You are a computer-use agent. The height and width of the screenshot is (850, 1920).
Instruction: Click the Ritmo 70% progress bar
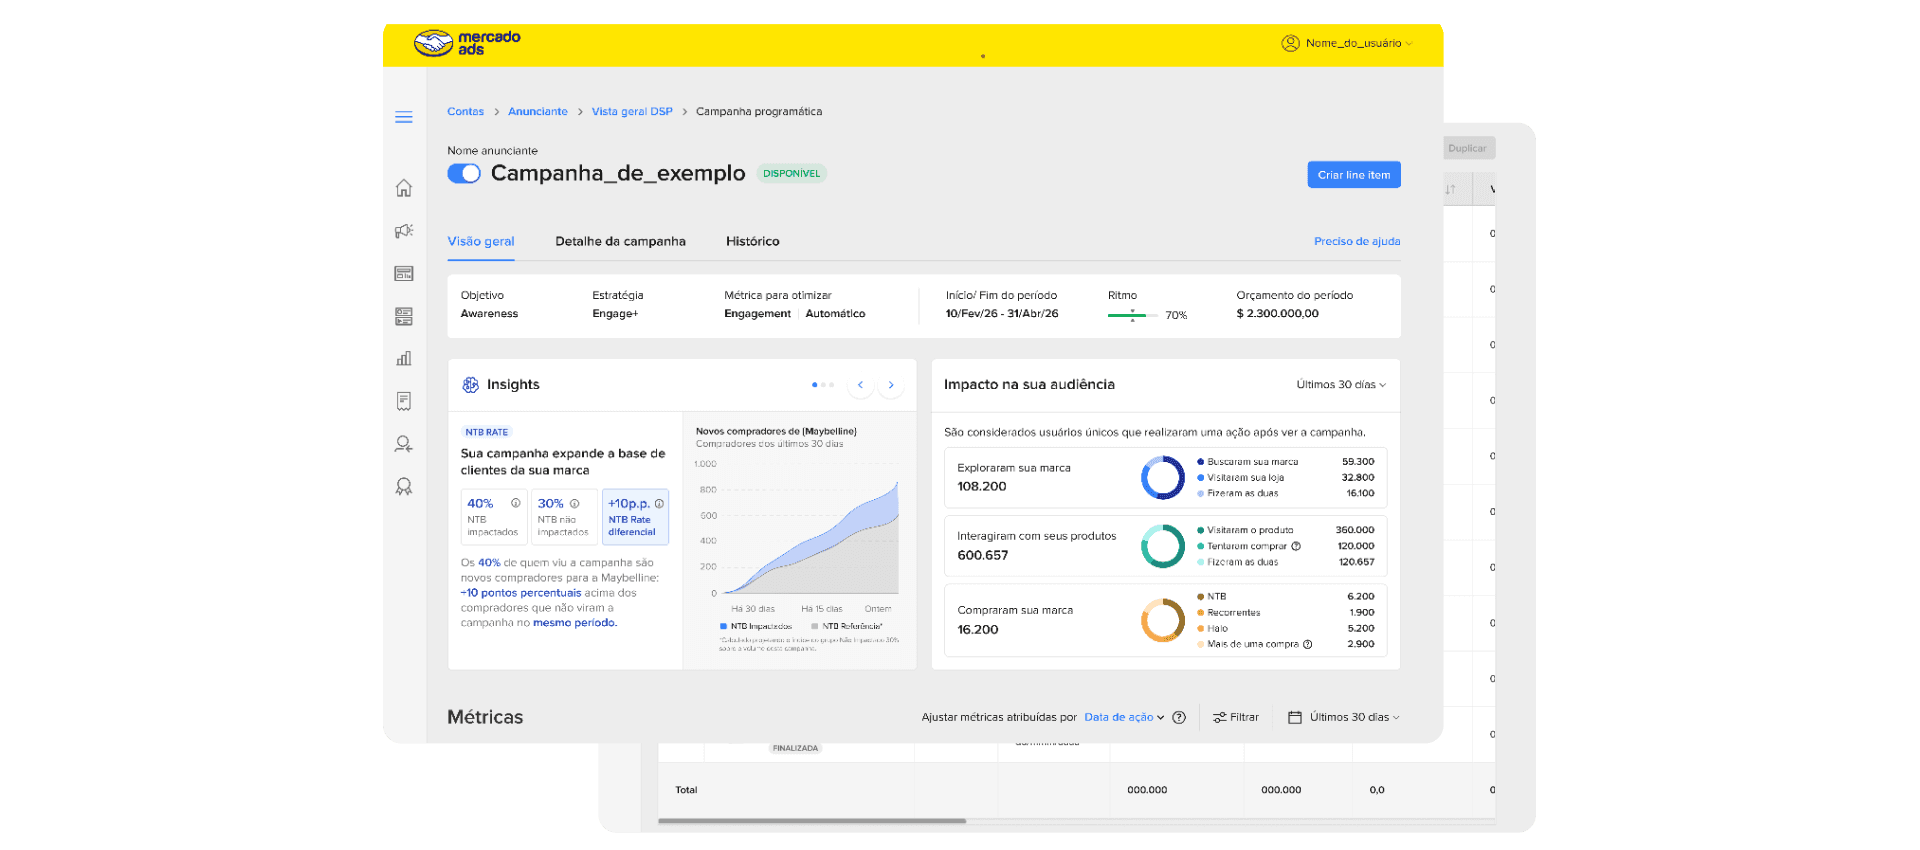(x=1133, y=315)
